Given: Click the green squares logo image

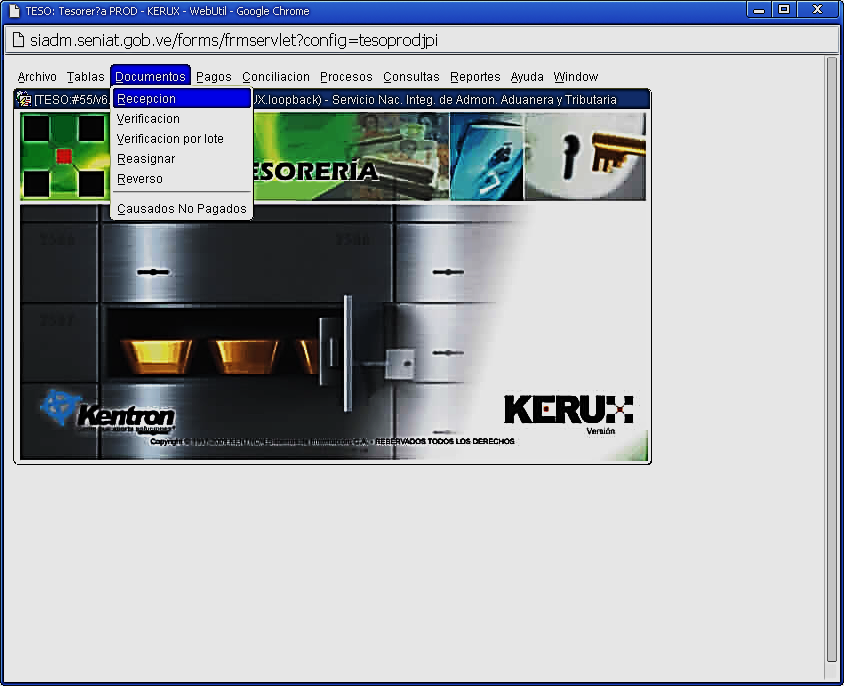Looking at the screenshot, I should click(x=65, y=156).
